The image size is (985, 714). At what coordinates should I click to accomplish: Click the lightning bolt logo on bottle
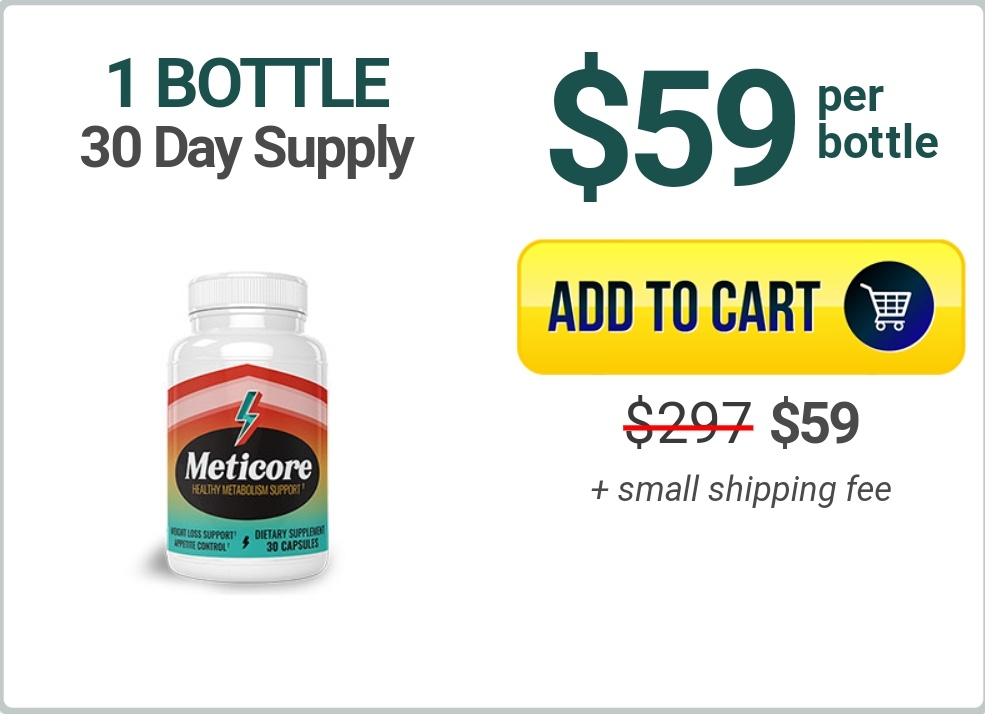tap(248, 417)
